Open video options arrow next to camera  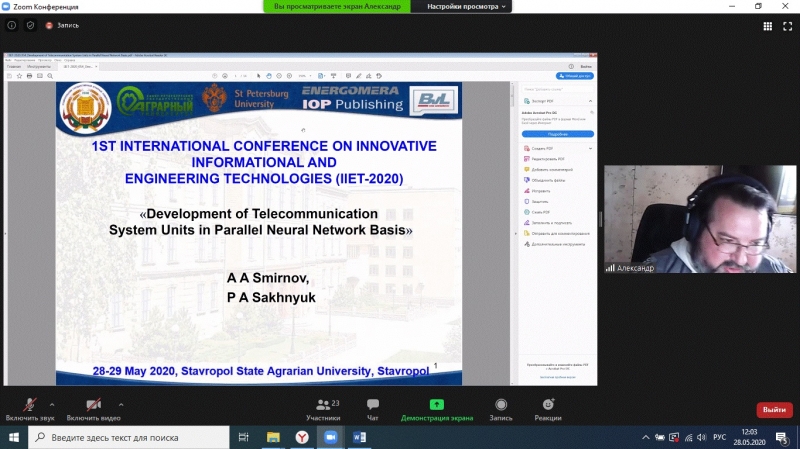121,405
